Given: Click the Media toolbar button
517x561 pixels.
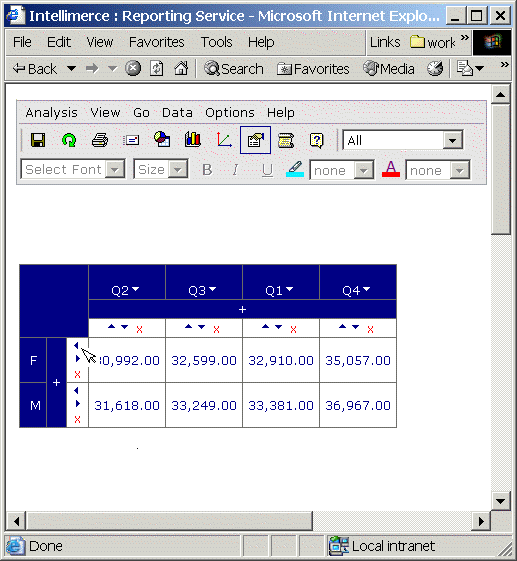Looking at the screenshot, I should pos(389,69).
